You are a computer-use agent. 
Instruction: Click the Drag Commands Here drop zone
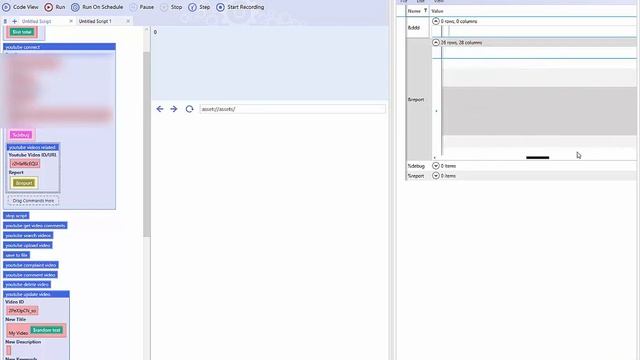(x=33, y=201)
